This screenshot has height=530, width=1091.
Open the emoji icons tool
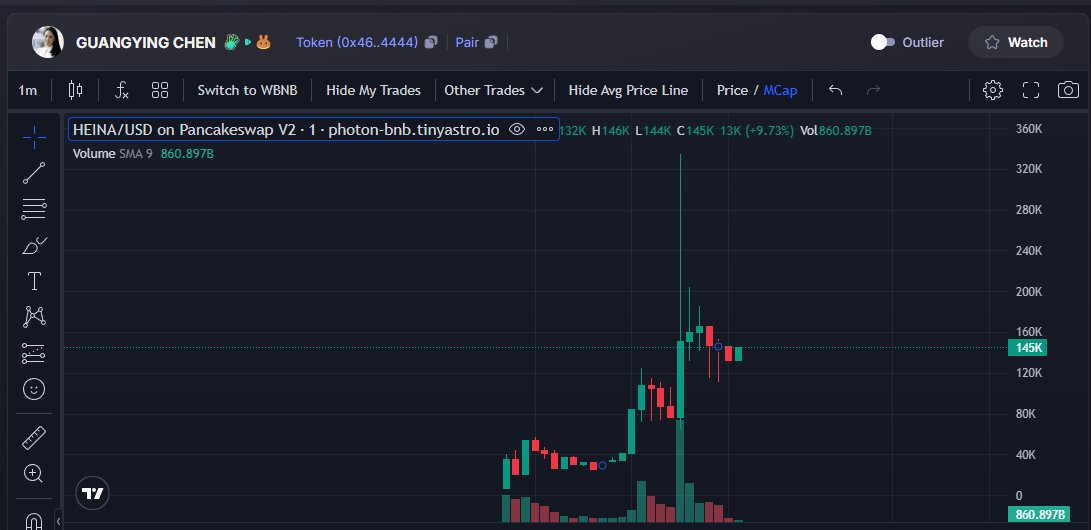34,390
